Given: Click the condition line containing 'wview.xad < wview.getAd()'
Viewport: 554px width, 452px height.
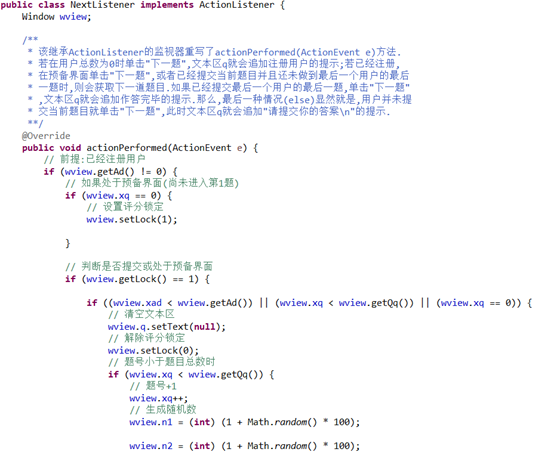Looking at the screenshot, I should [x=309, y=303].
